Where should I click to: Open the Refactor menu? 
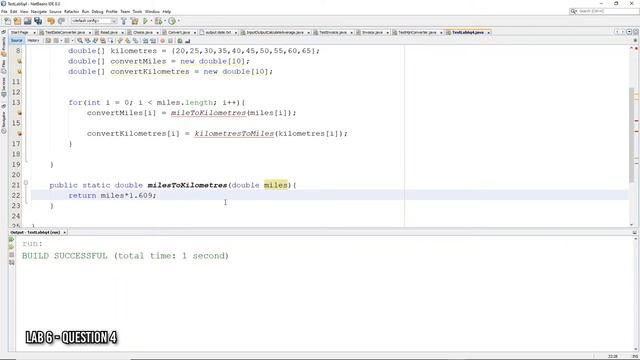[71, 11]
